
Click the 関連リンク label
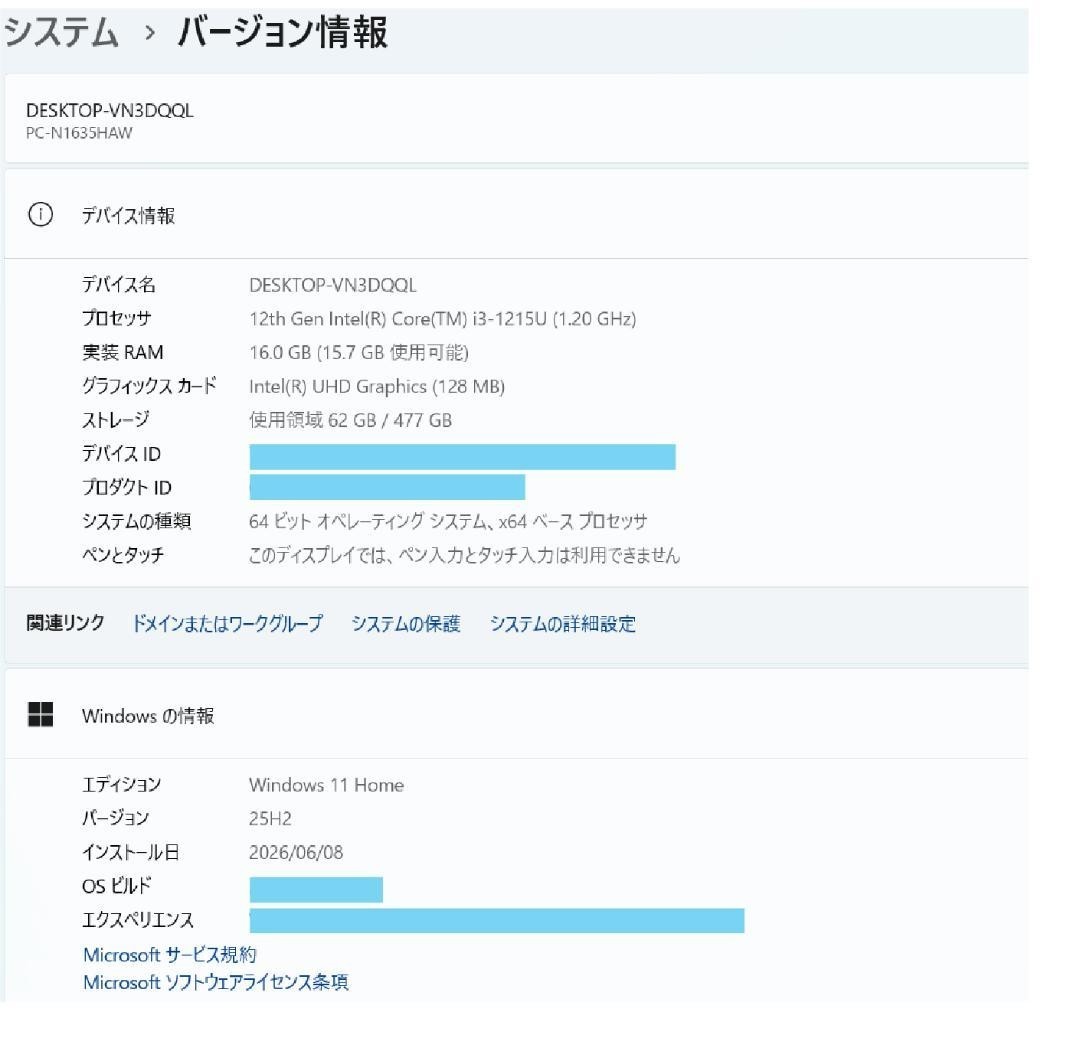(x=65, y=622)
